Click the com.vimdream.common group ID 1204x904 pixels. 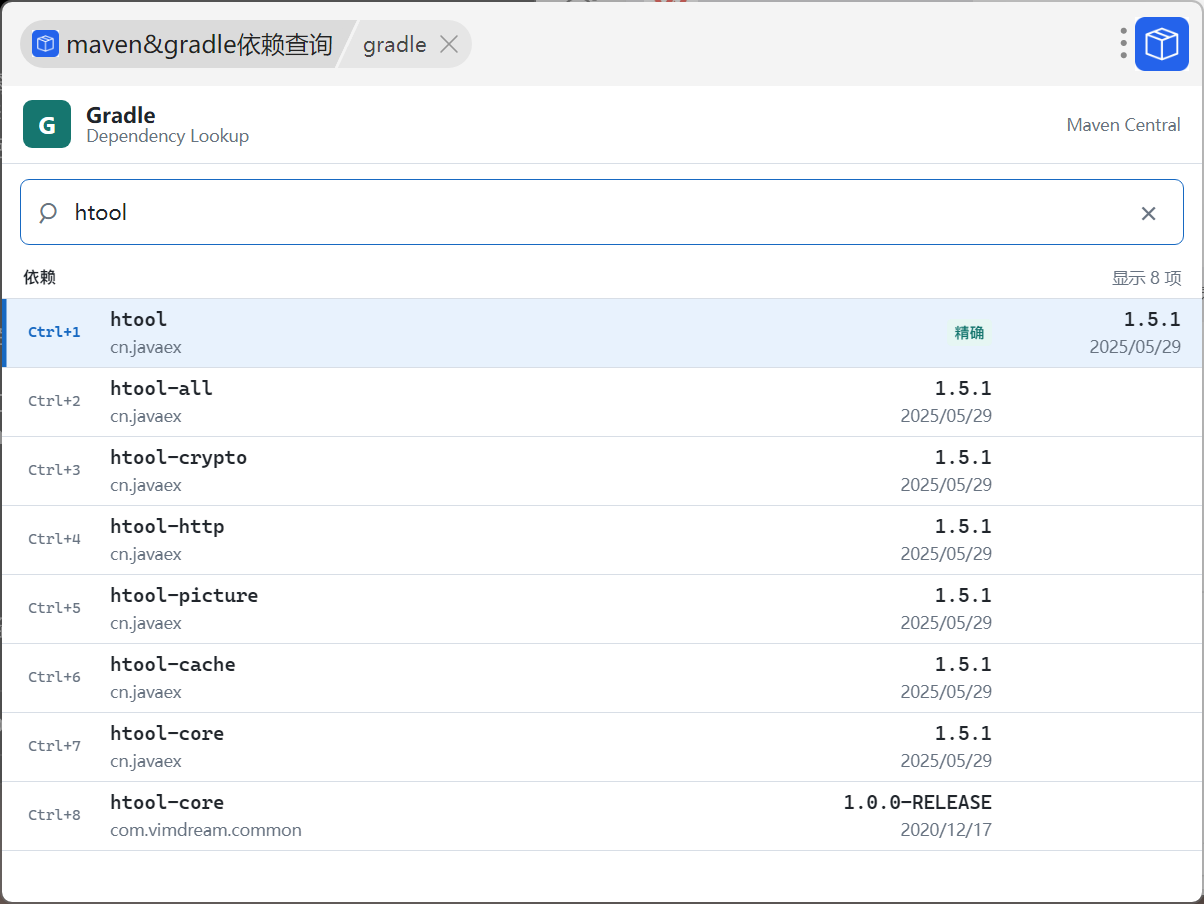pos(206,830)
